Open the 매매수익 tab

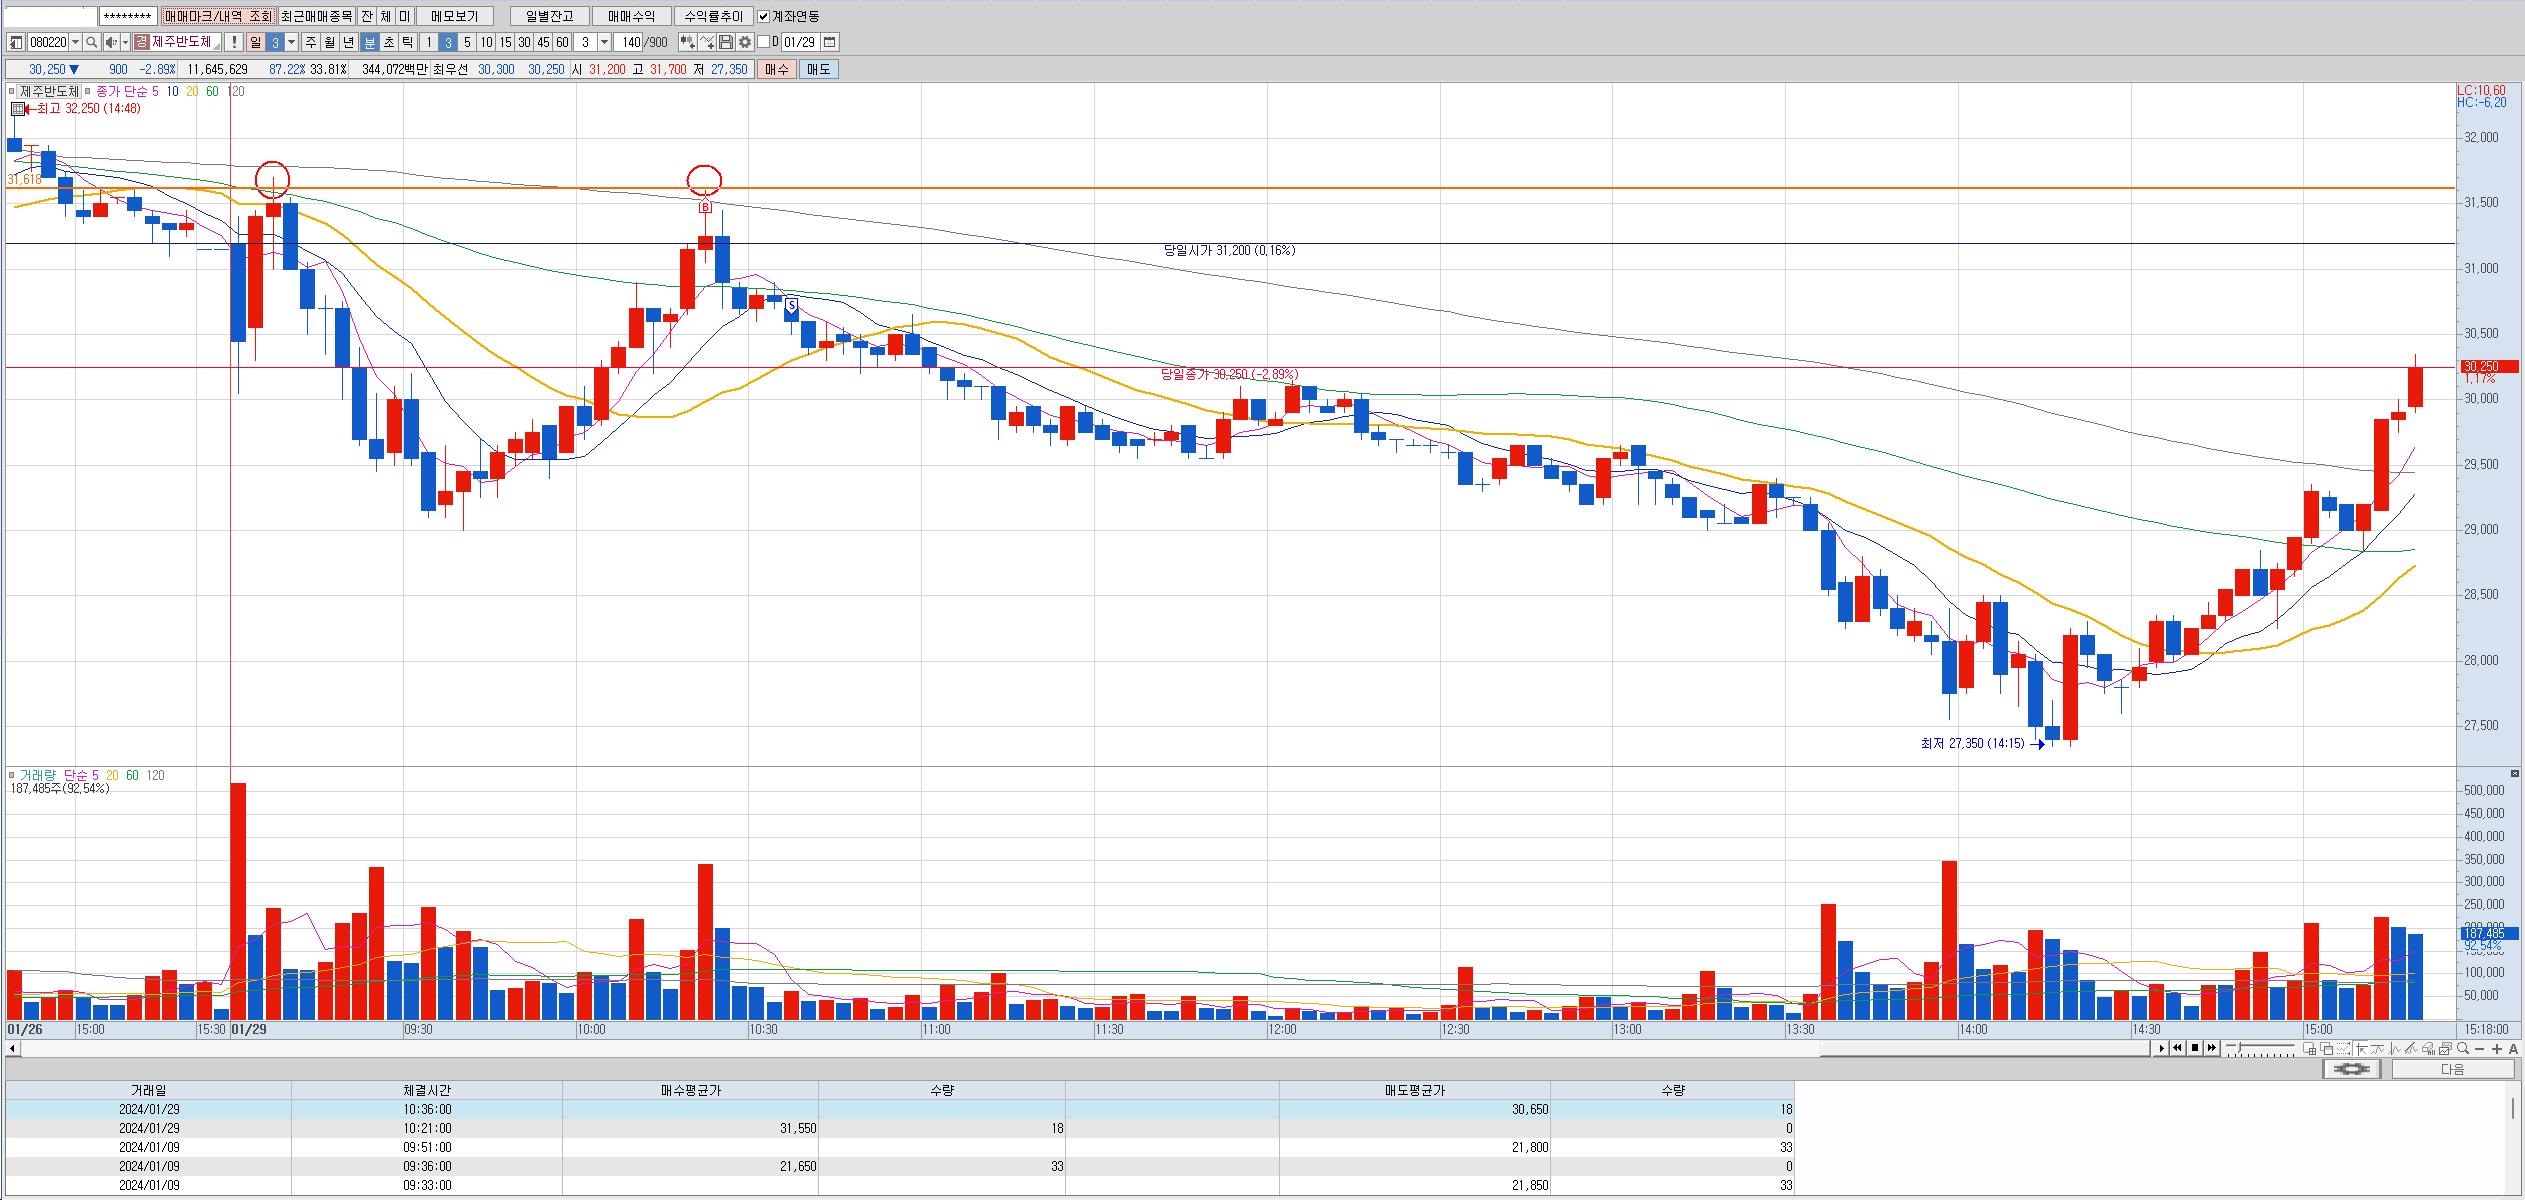point(631,16)
